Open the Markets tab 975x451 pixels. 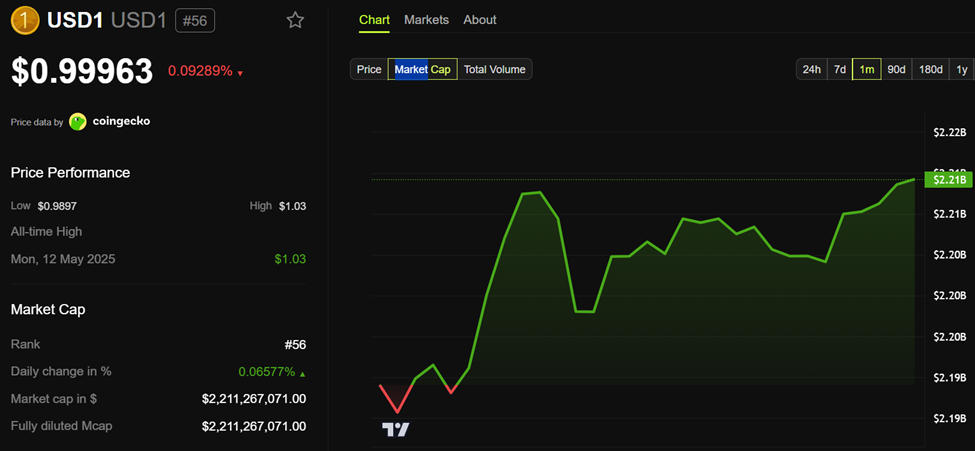point(426,20)
